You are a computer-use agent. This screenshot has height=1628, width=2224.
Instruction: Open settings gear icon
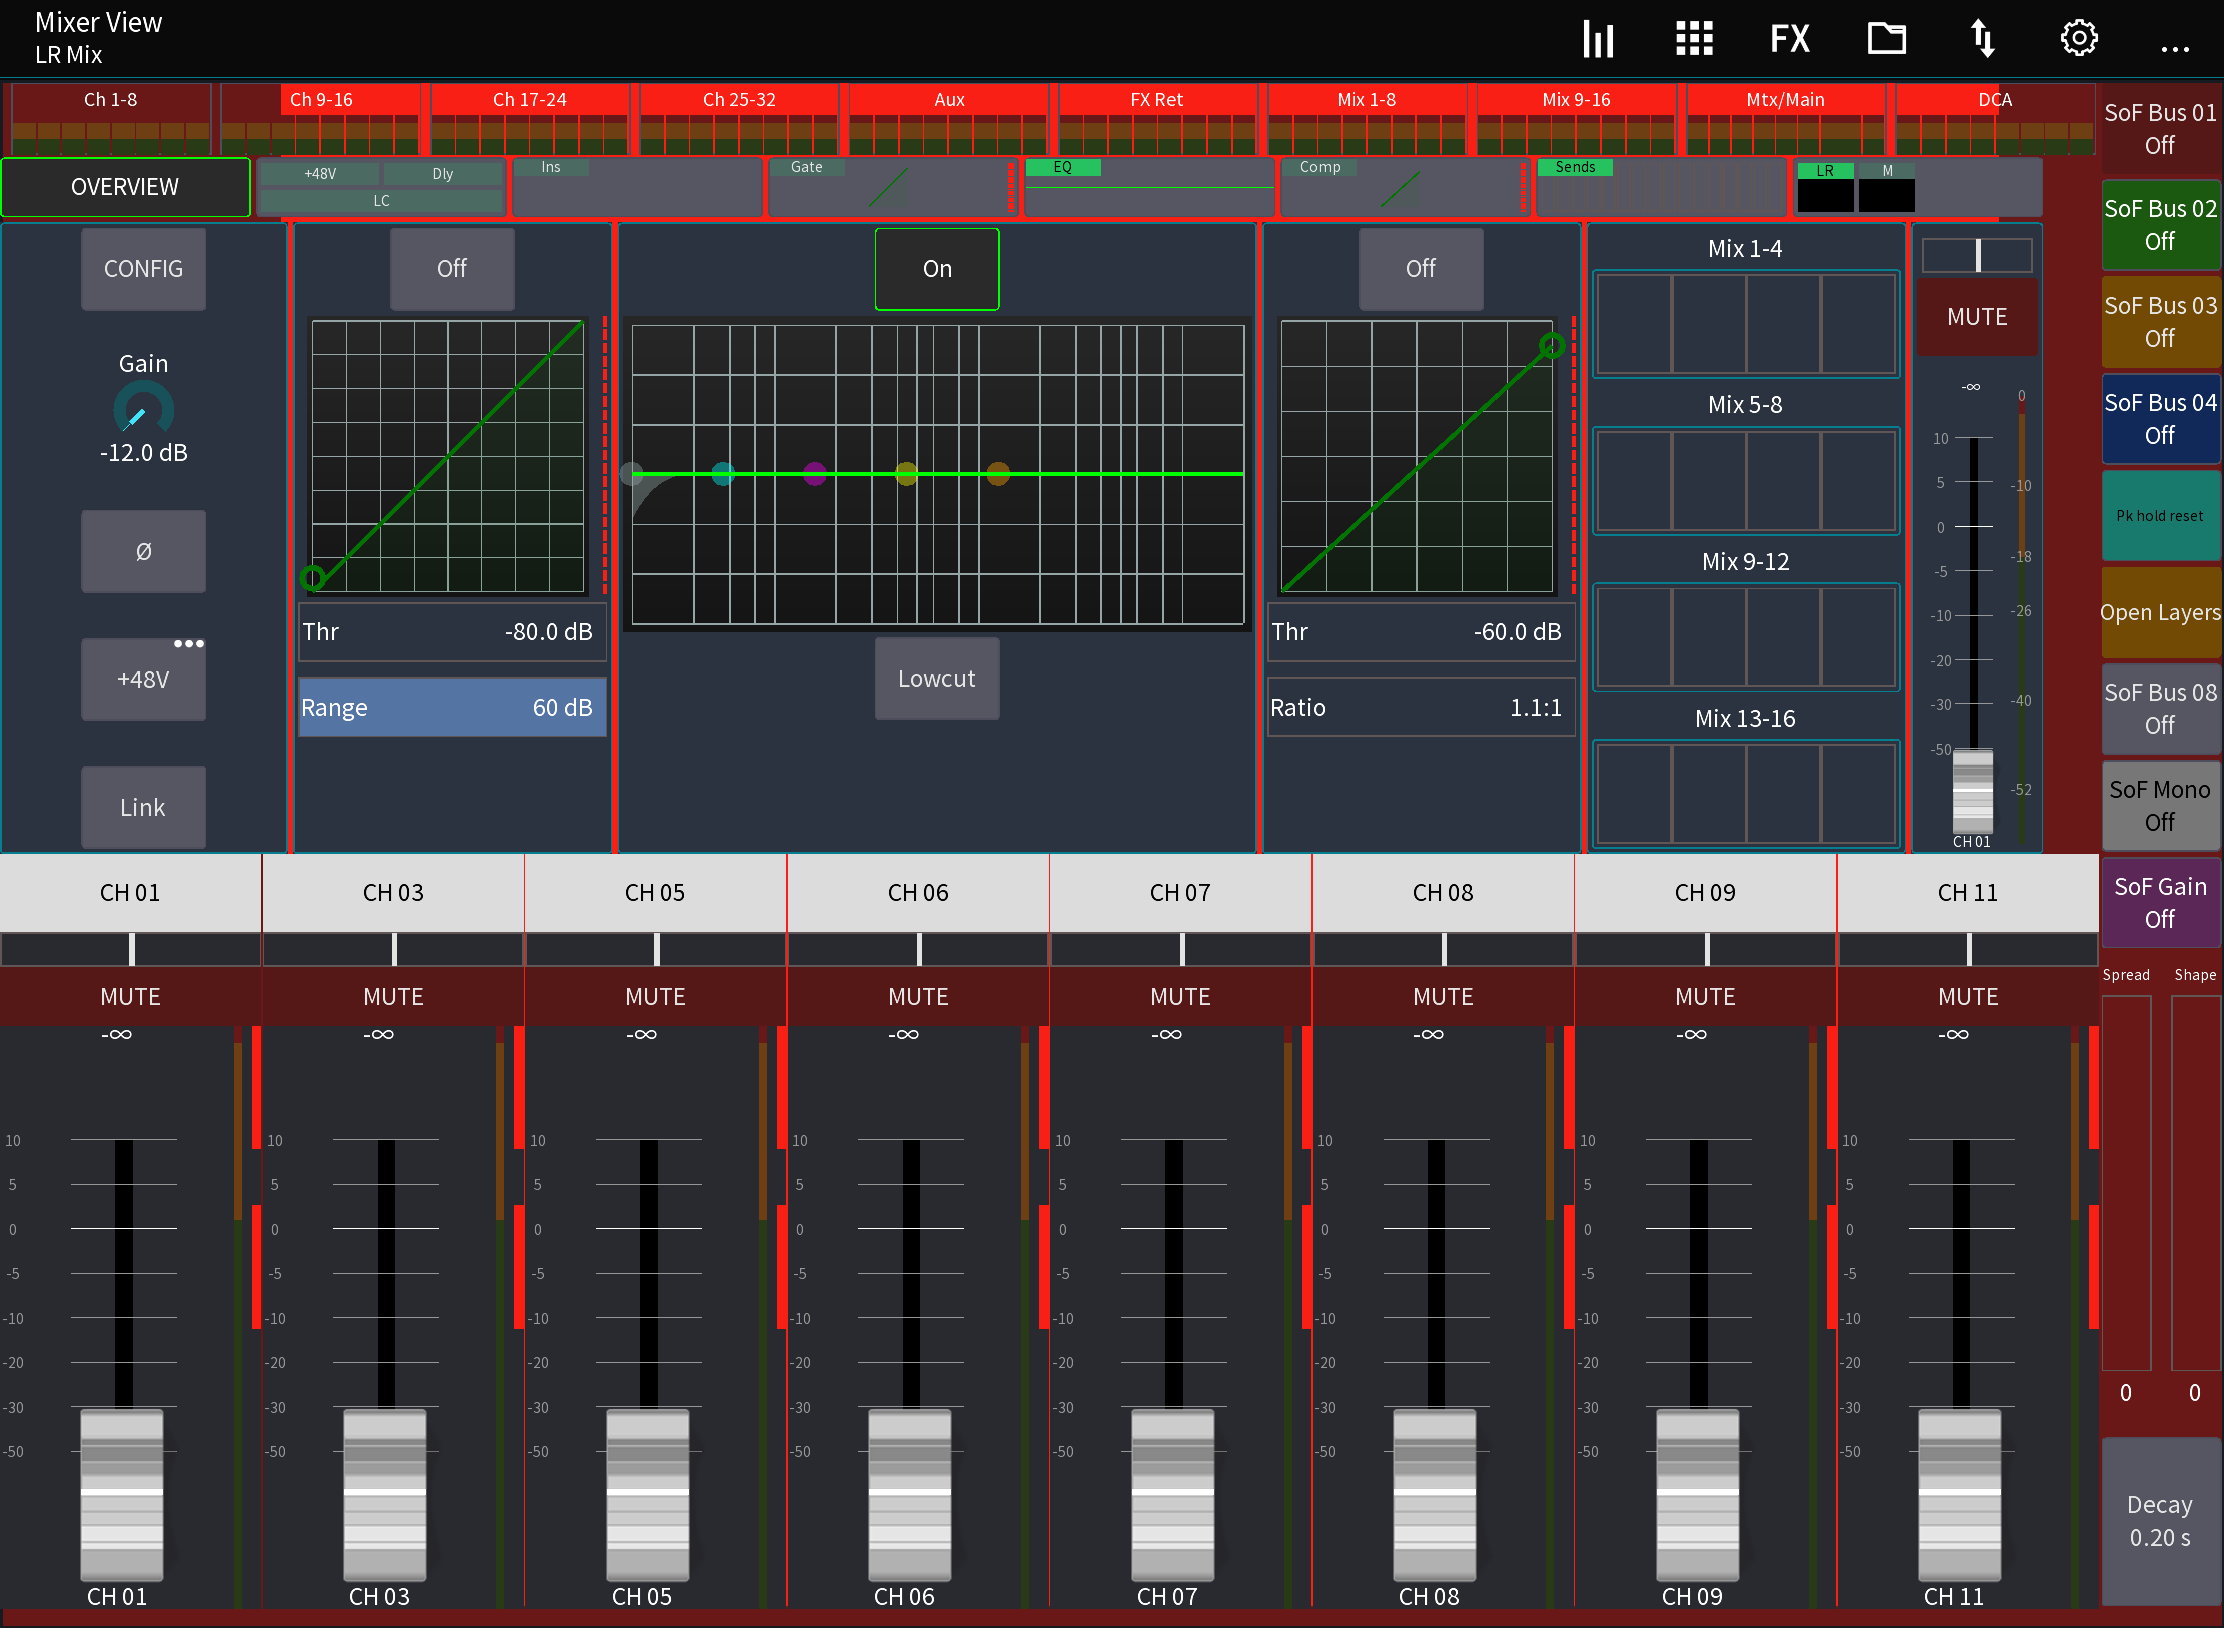tap(2078, 39)
